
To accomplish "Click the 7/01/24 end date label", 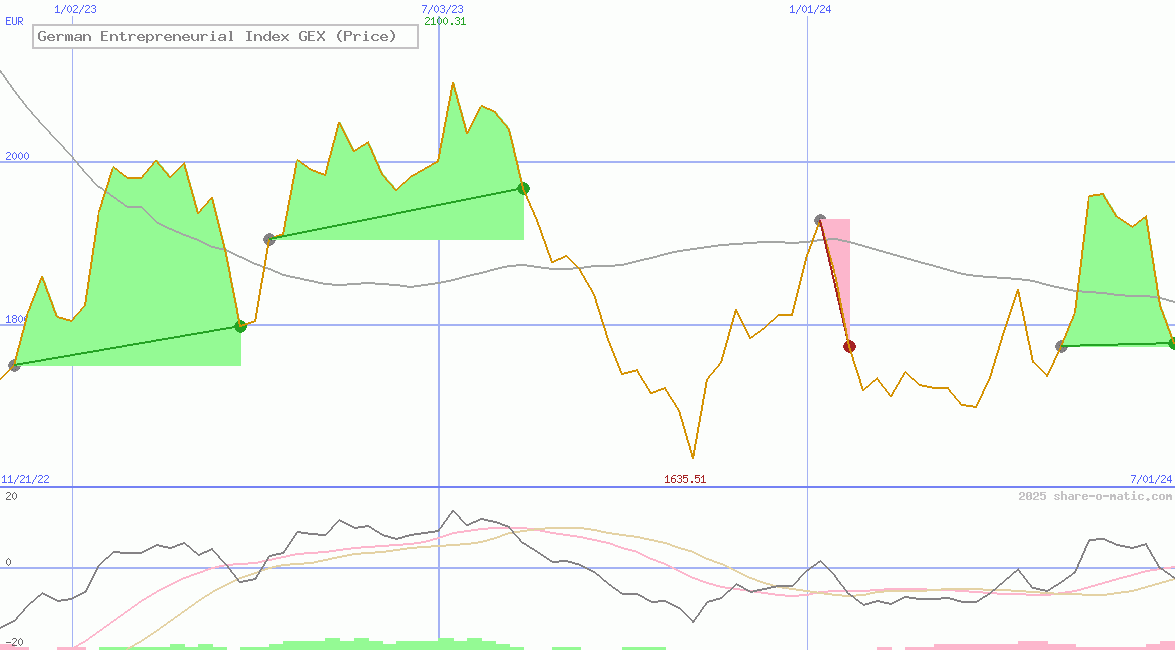I will (1150, 479).
